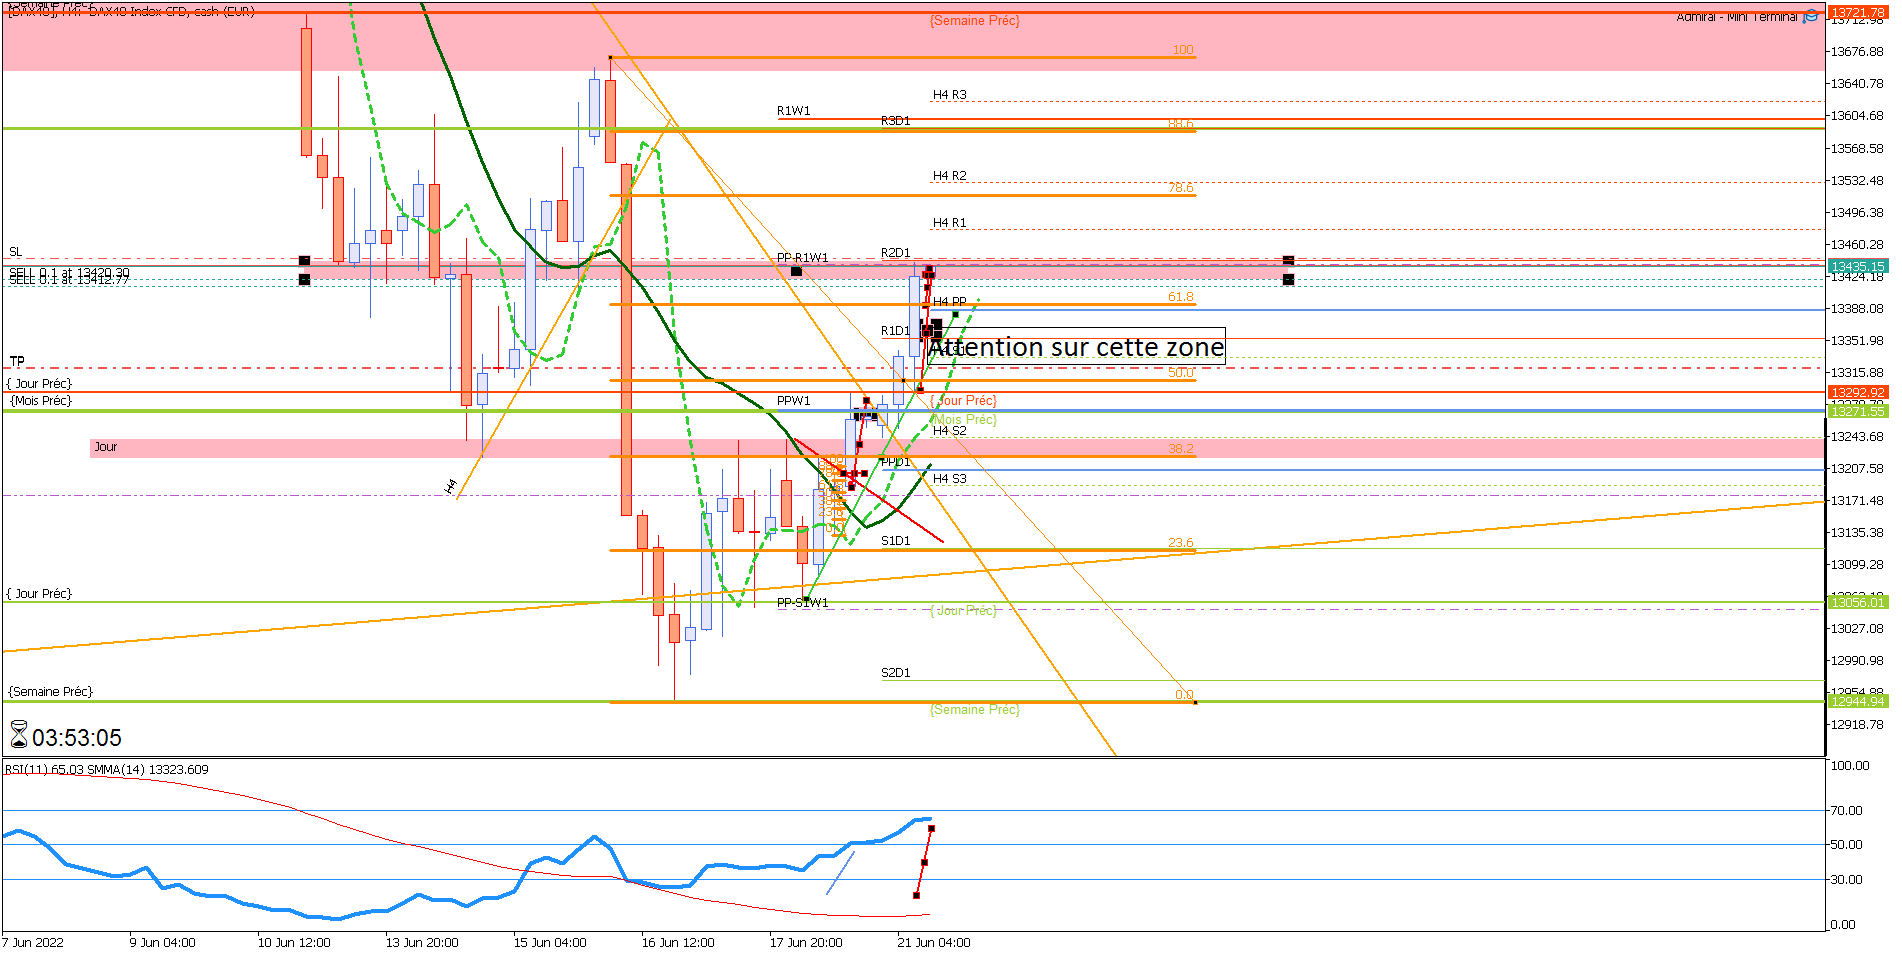The height and width of the screenshot is (955, 1902).
Task: Select the 'Attention sur cette zone' annotation
Action: (1076, 347)
